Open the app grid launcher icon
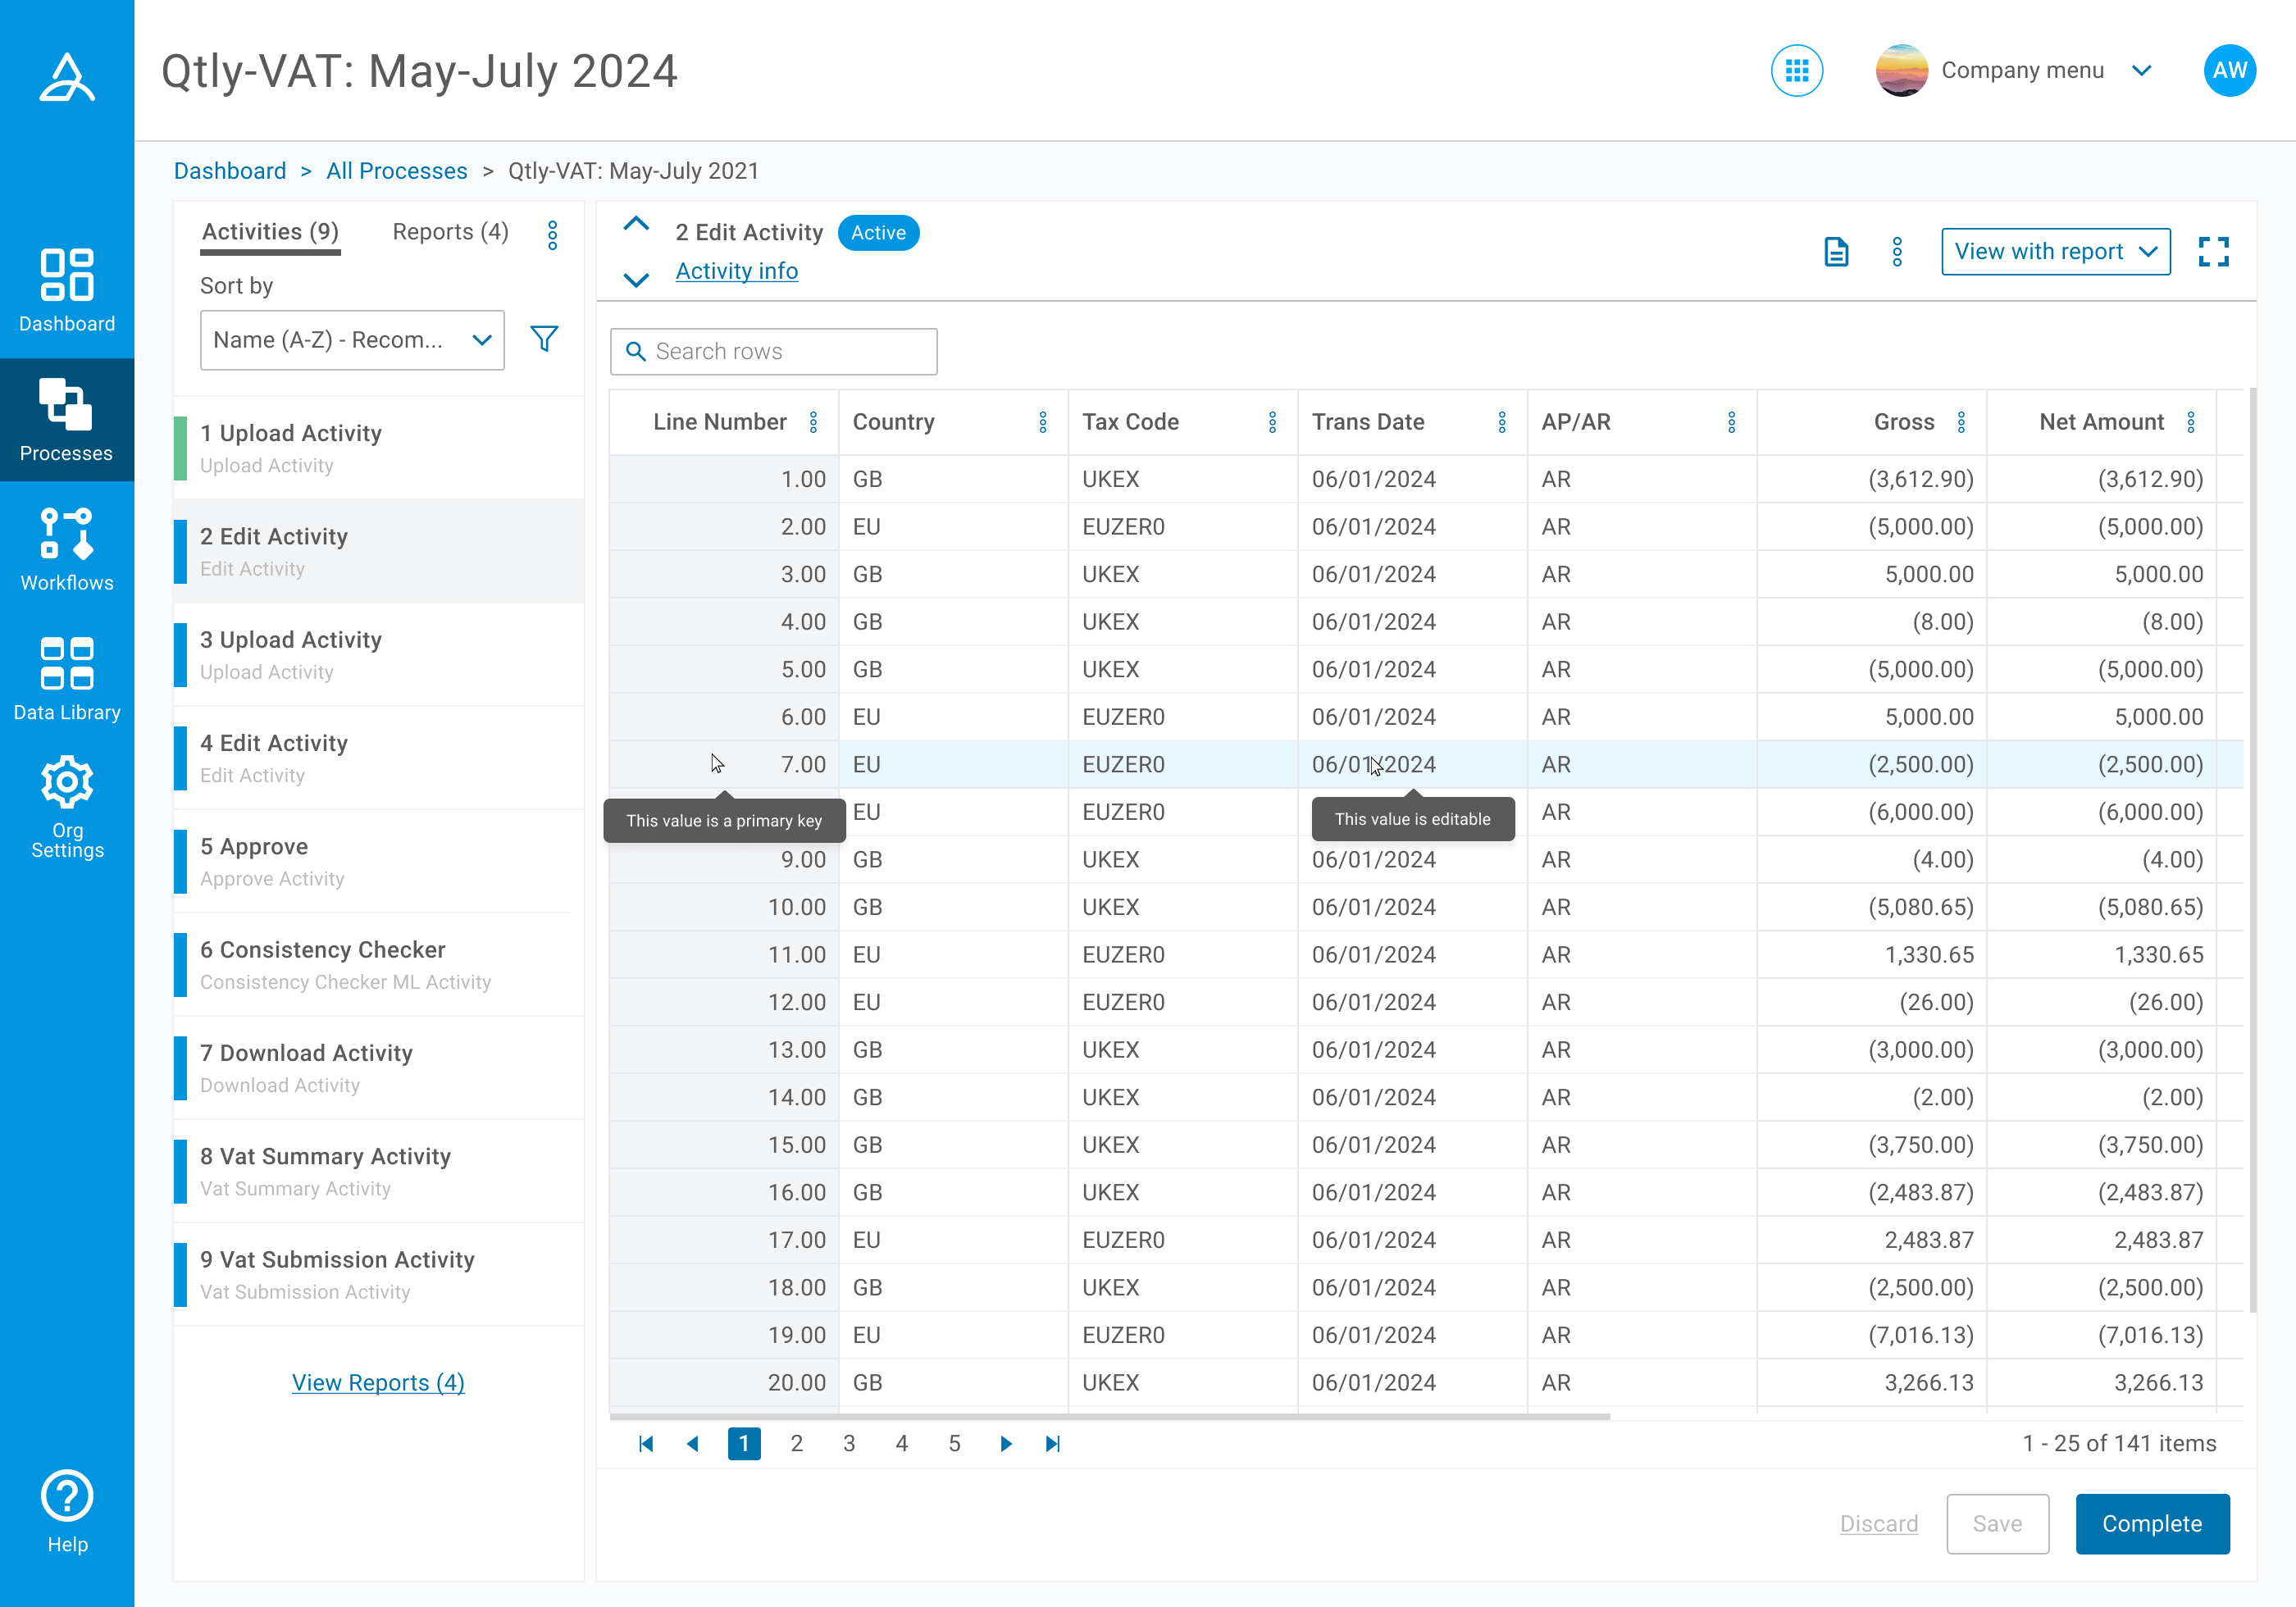Screen dimensions: 2296x1607 tap(1796, 71)
